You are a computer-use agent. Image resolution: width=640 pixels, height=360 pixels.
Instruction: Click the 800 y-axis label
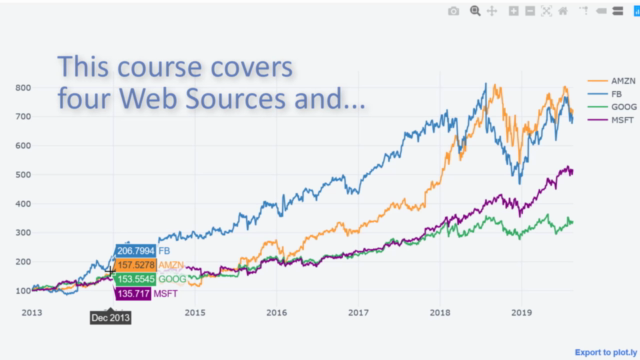pos(23,88)
